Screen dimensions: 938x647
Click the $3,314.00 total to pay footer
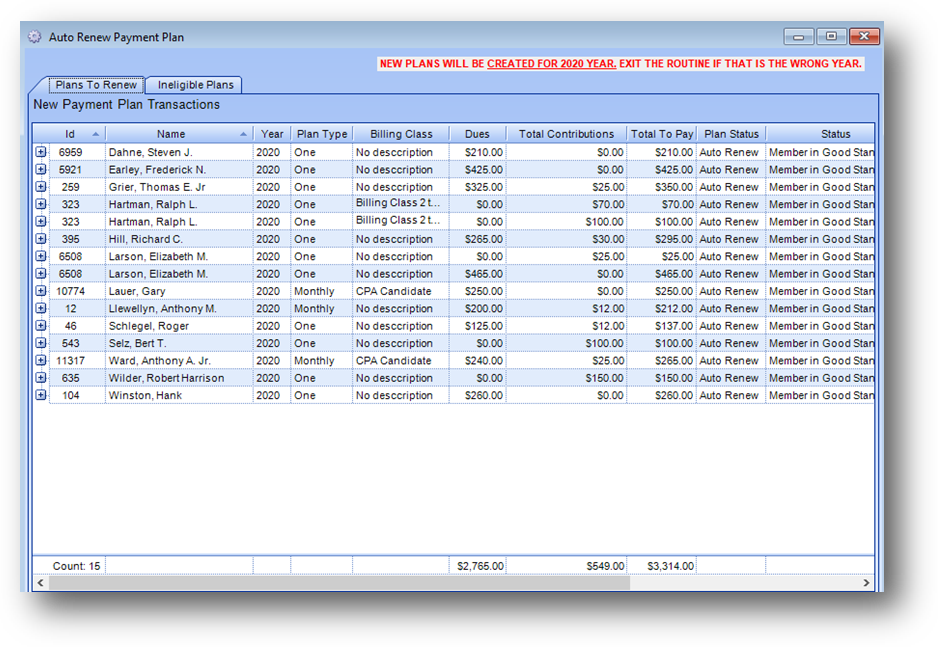(662, 566)
